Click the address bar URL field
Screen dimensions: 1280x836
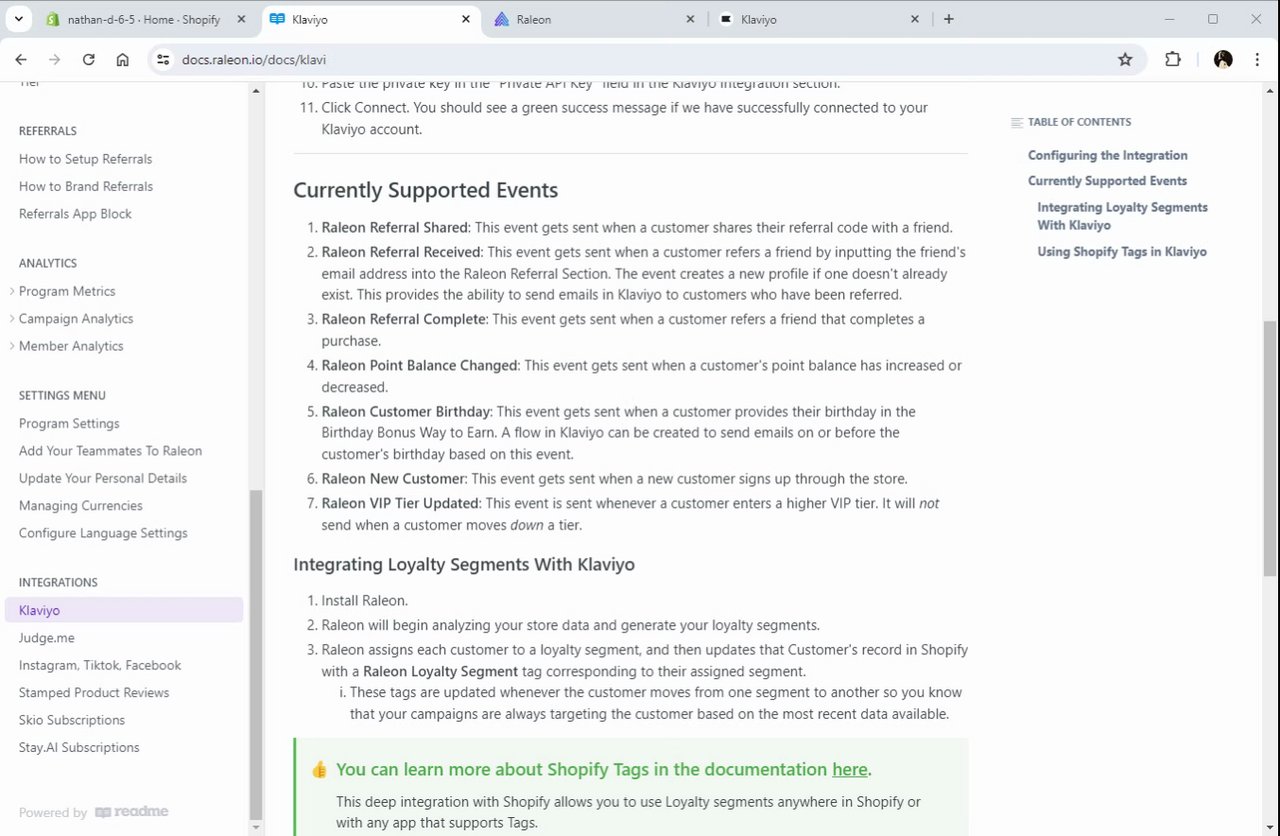click(x=640, y=60)
